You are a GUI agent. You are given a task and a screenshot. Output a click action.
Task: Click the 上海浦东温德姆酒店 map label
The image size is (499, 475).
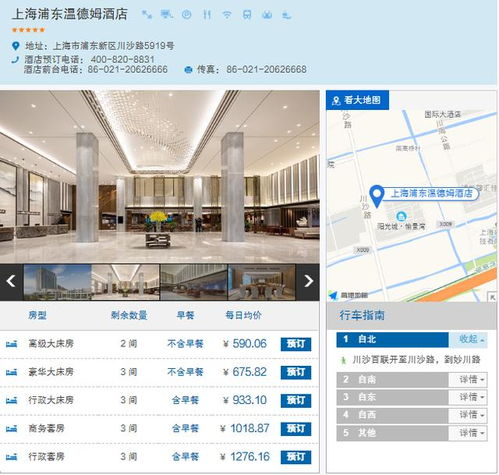tap(431, 193)
